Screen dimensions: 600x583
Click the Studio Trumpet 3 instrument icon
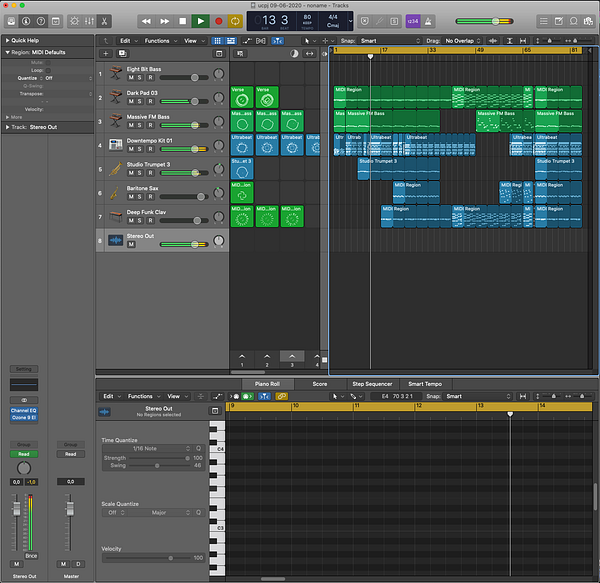[x=115, y=169]
